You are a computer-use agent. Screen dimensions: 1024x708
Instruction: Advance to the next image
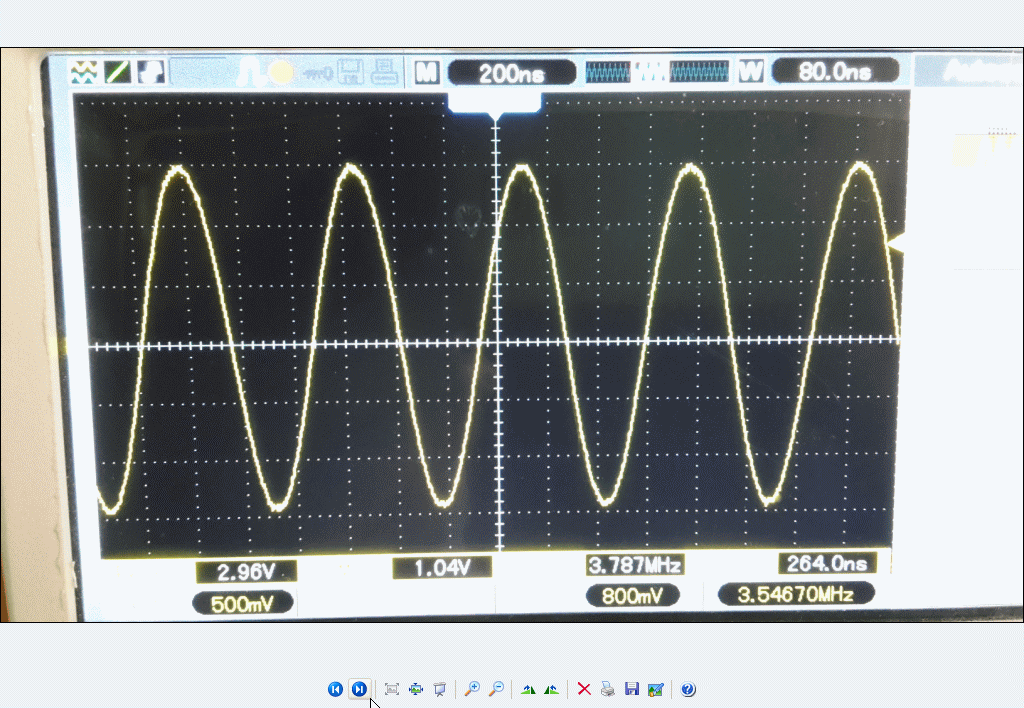[358, 689]
